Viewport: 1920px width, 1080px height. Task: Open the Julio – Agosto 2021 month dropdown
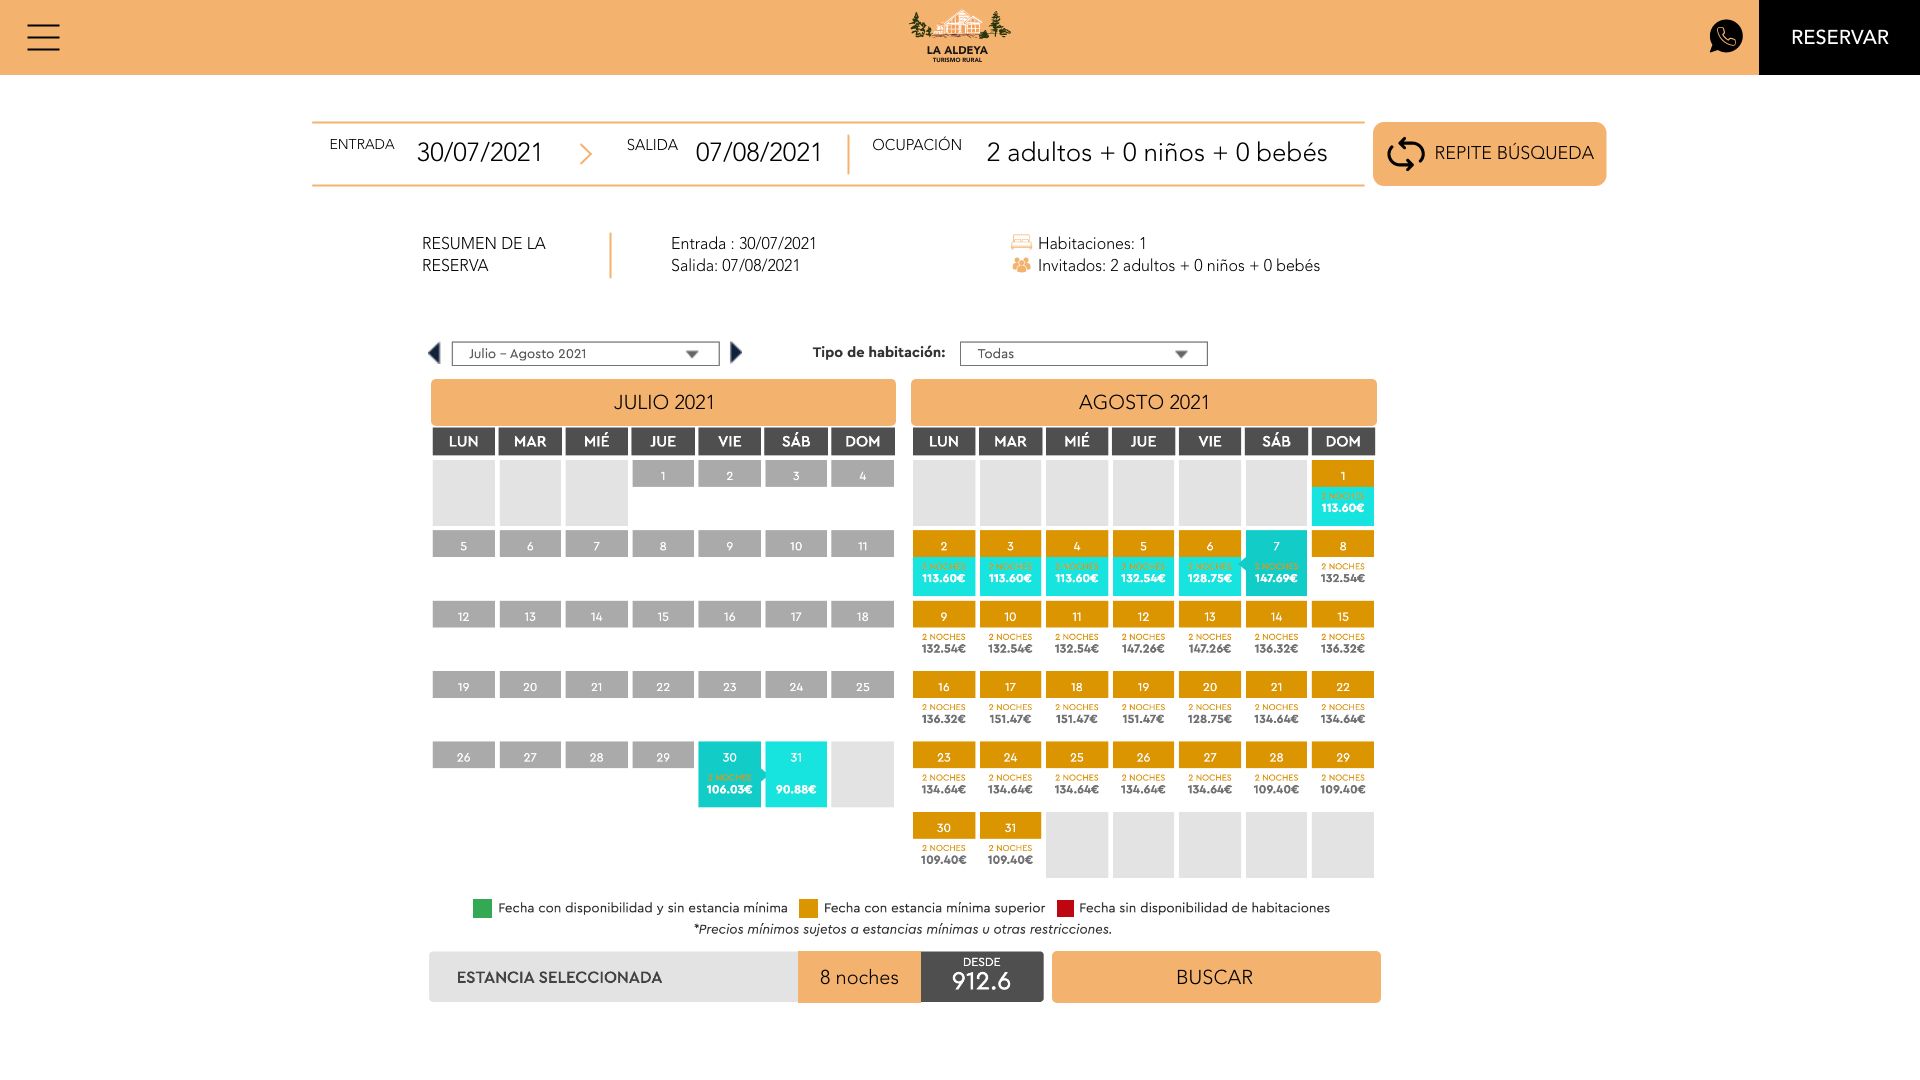[x=585, y=354]
